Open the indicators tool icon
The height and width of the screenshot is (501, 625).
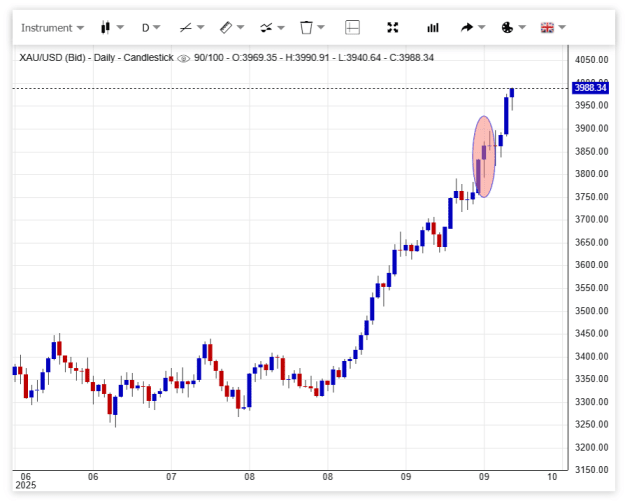point(266,28)
